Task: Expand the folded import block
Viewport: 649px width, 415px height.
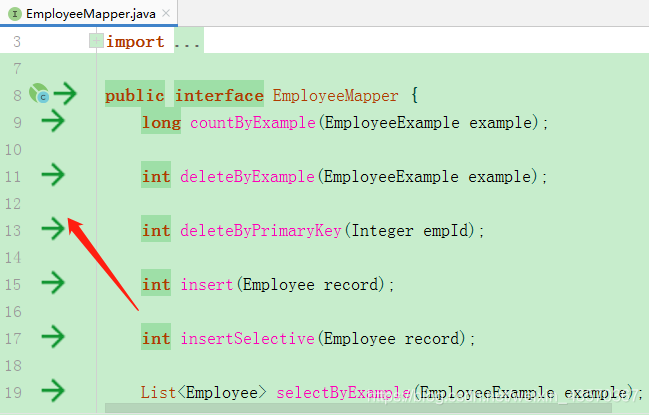Action: (x=96, y=41)
